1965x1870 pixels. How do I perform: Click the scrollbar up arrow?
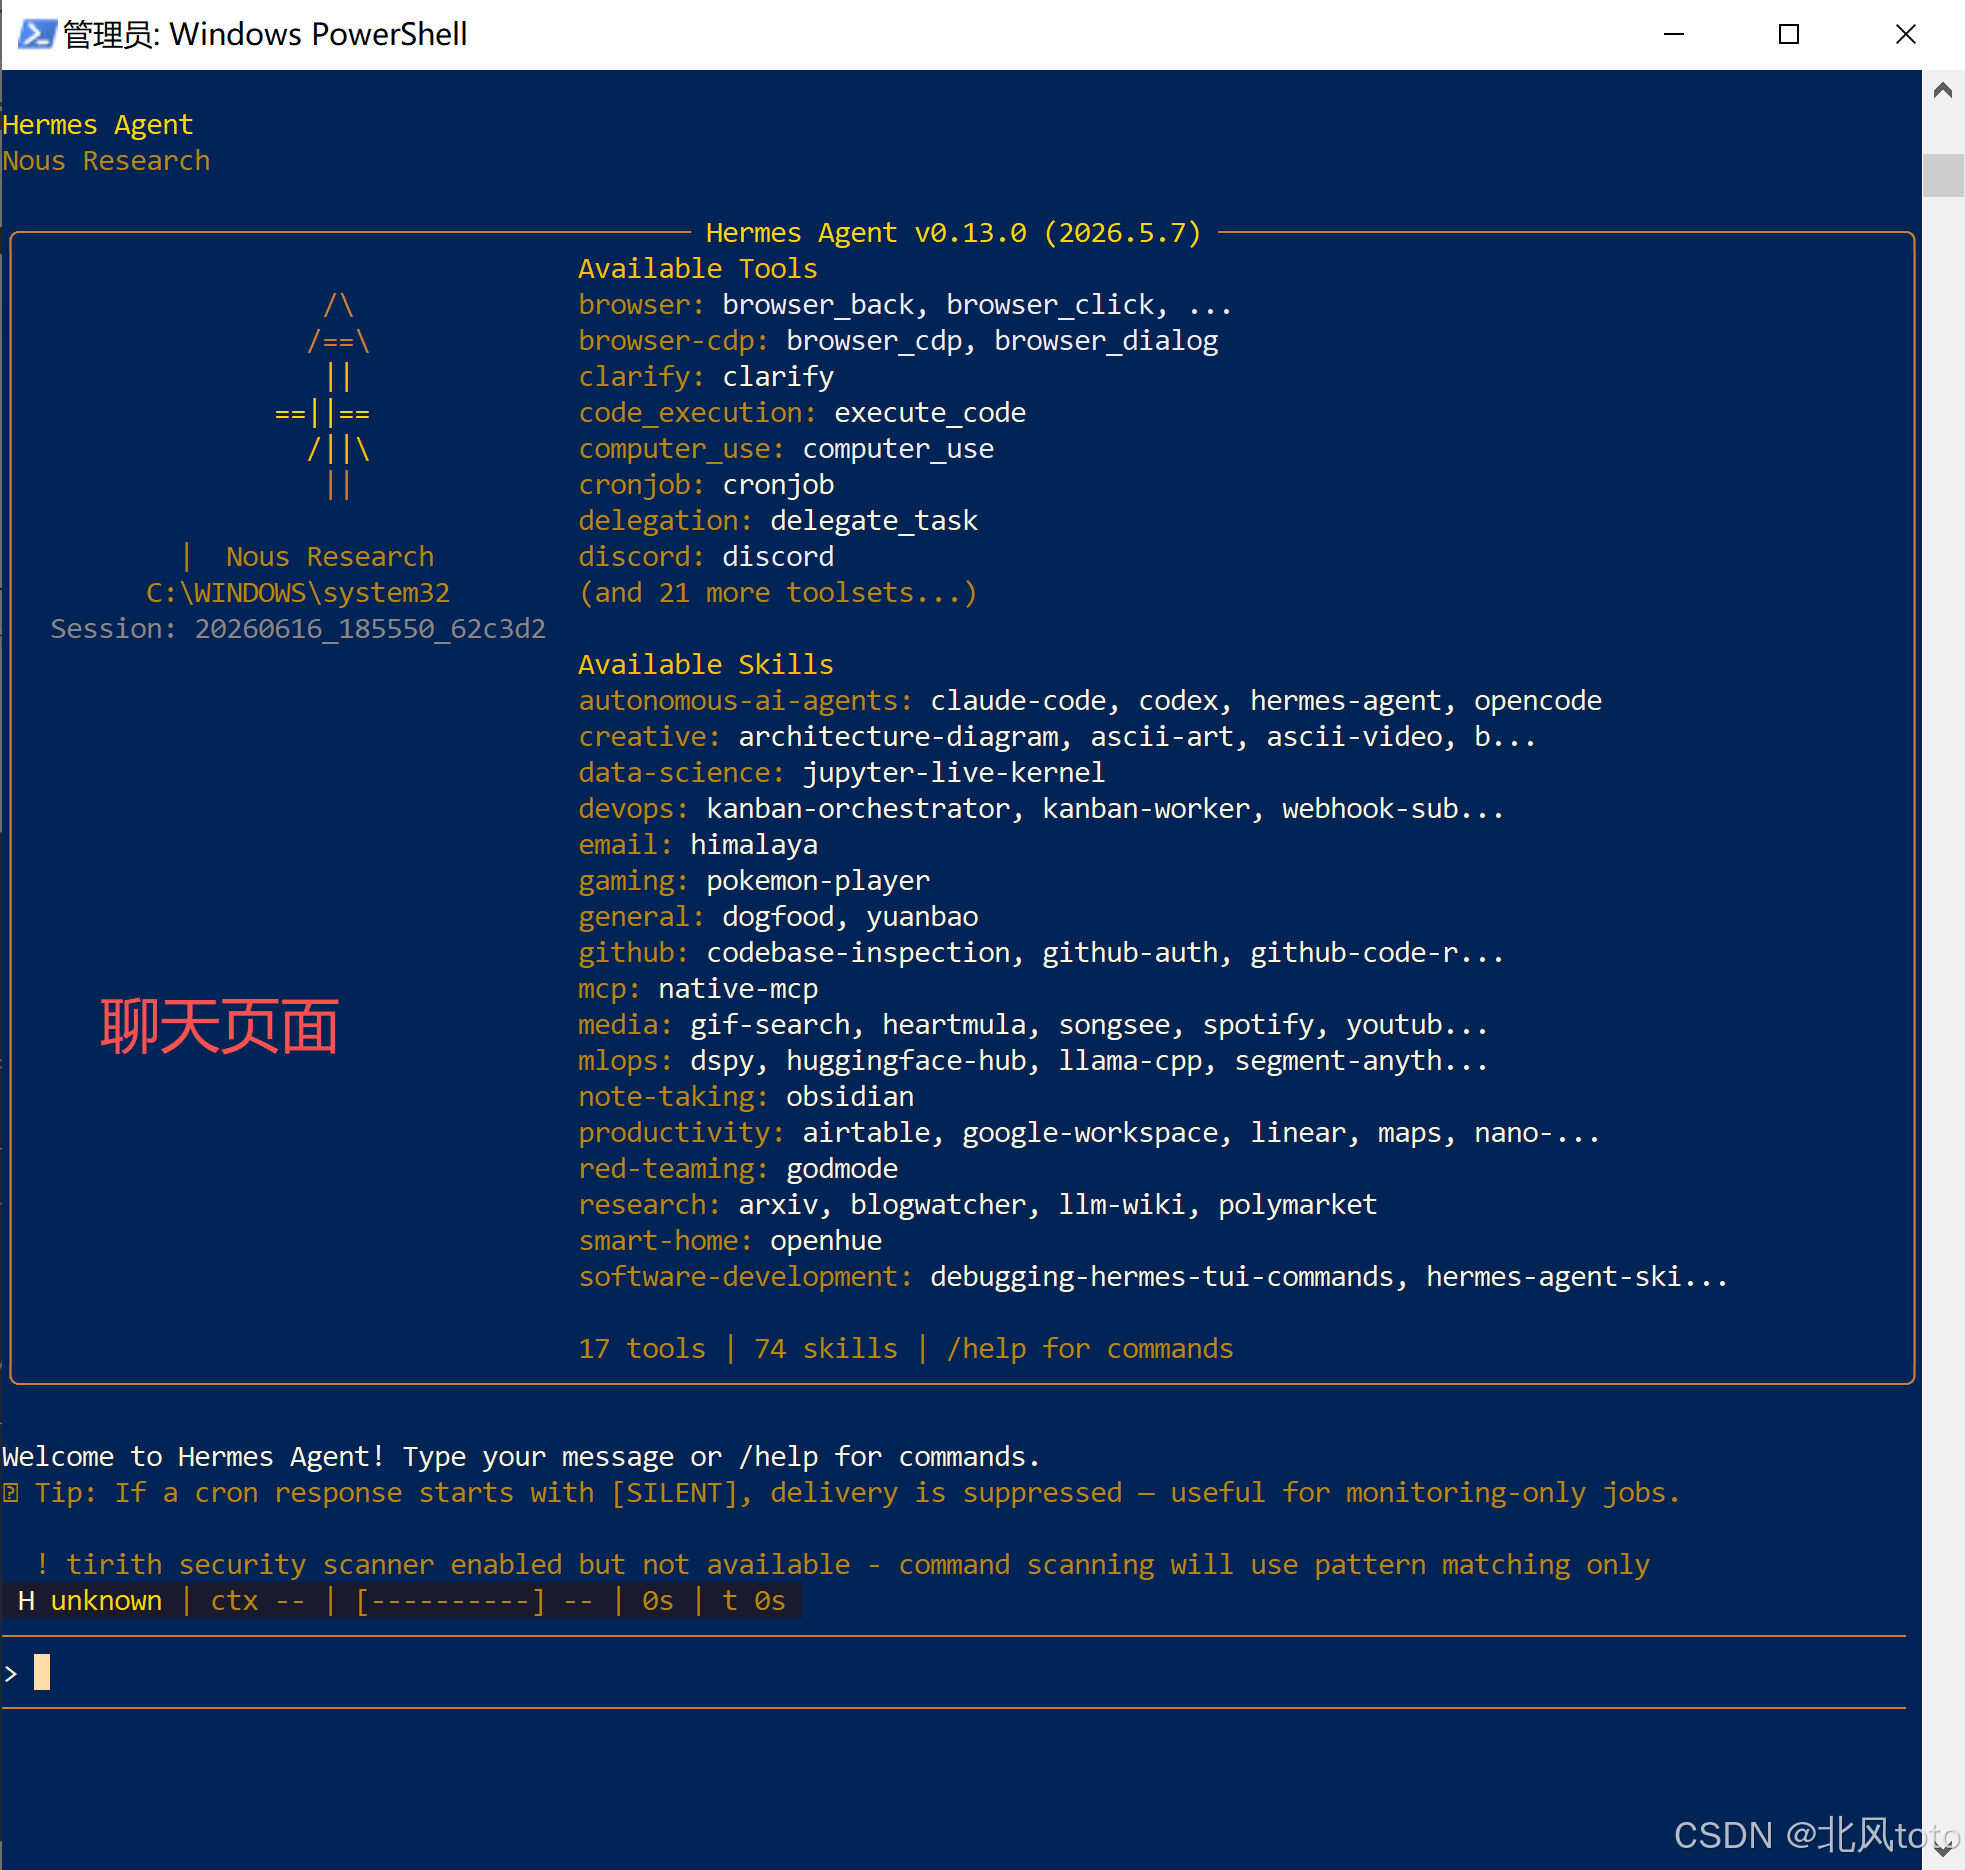(1943, 91)
